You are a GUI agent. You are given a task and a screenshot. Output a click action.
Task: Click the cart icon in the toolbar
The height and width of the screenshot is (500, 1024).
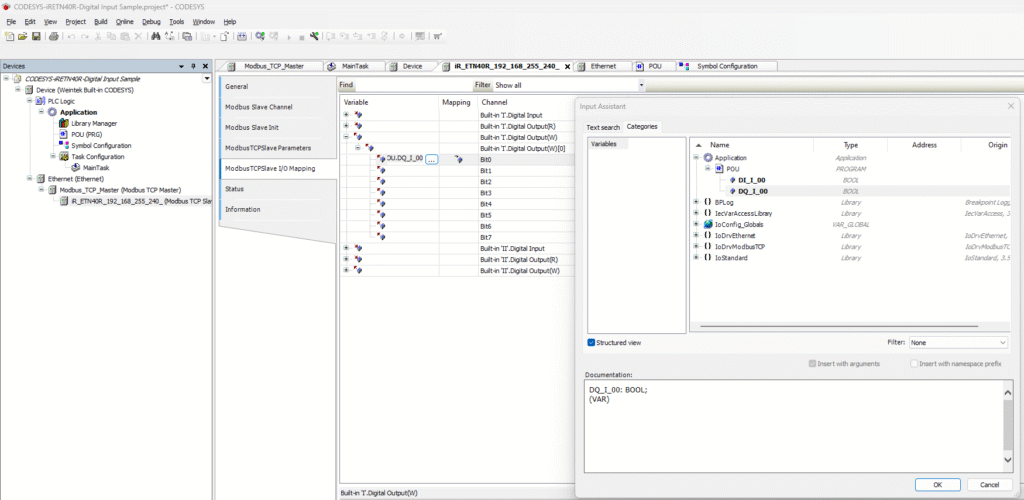pos(438,36)
